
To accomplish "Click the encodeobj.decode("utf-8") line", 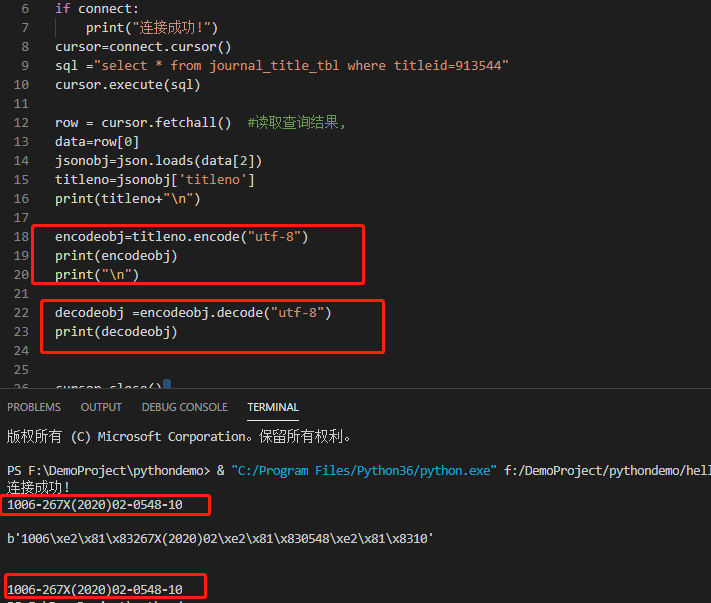I will [x=192, y=313].
